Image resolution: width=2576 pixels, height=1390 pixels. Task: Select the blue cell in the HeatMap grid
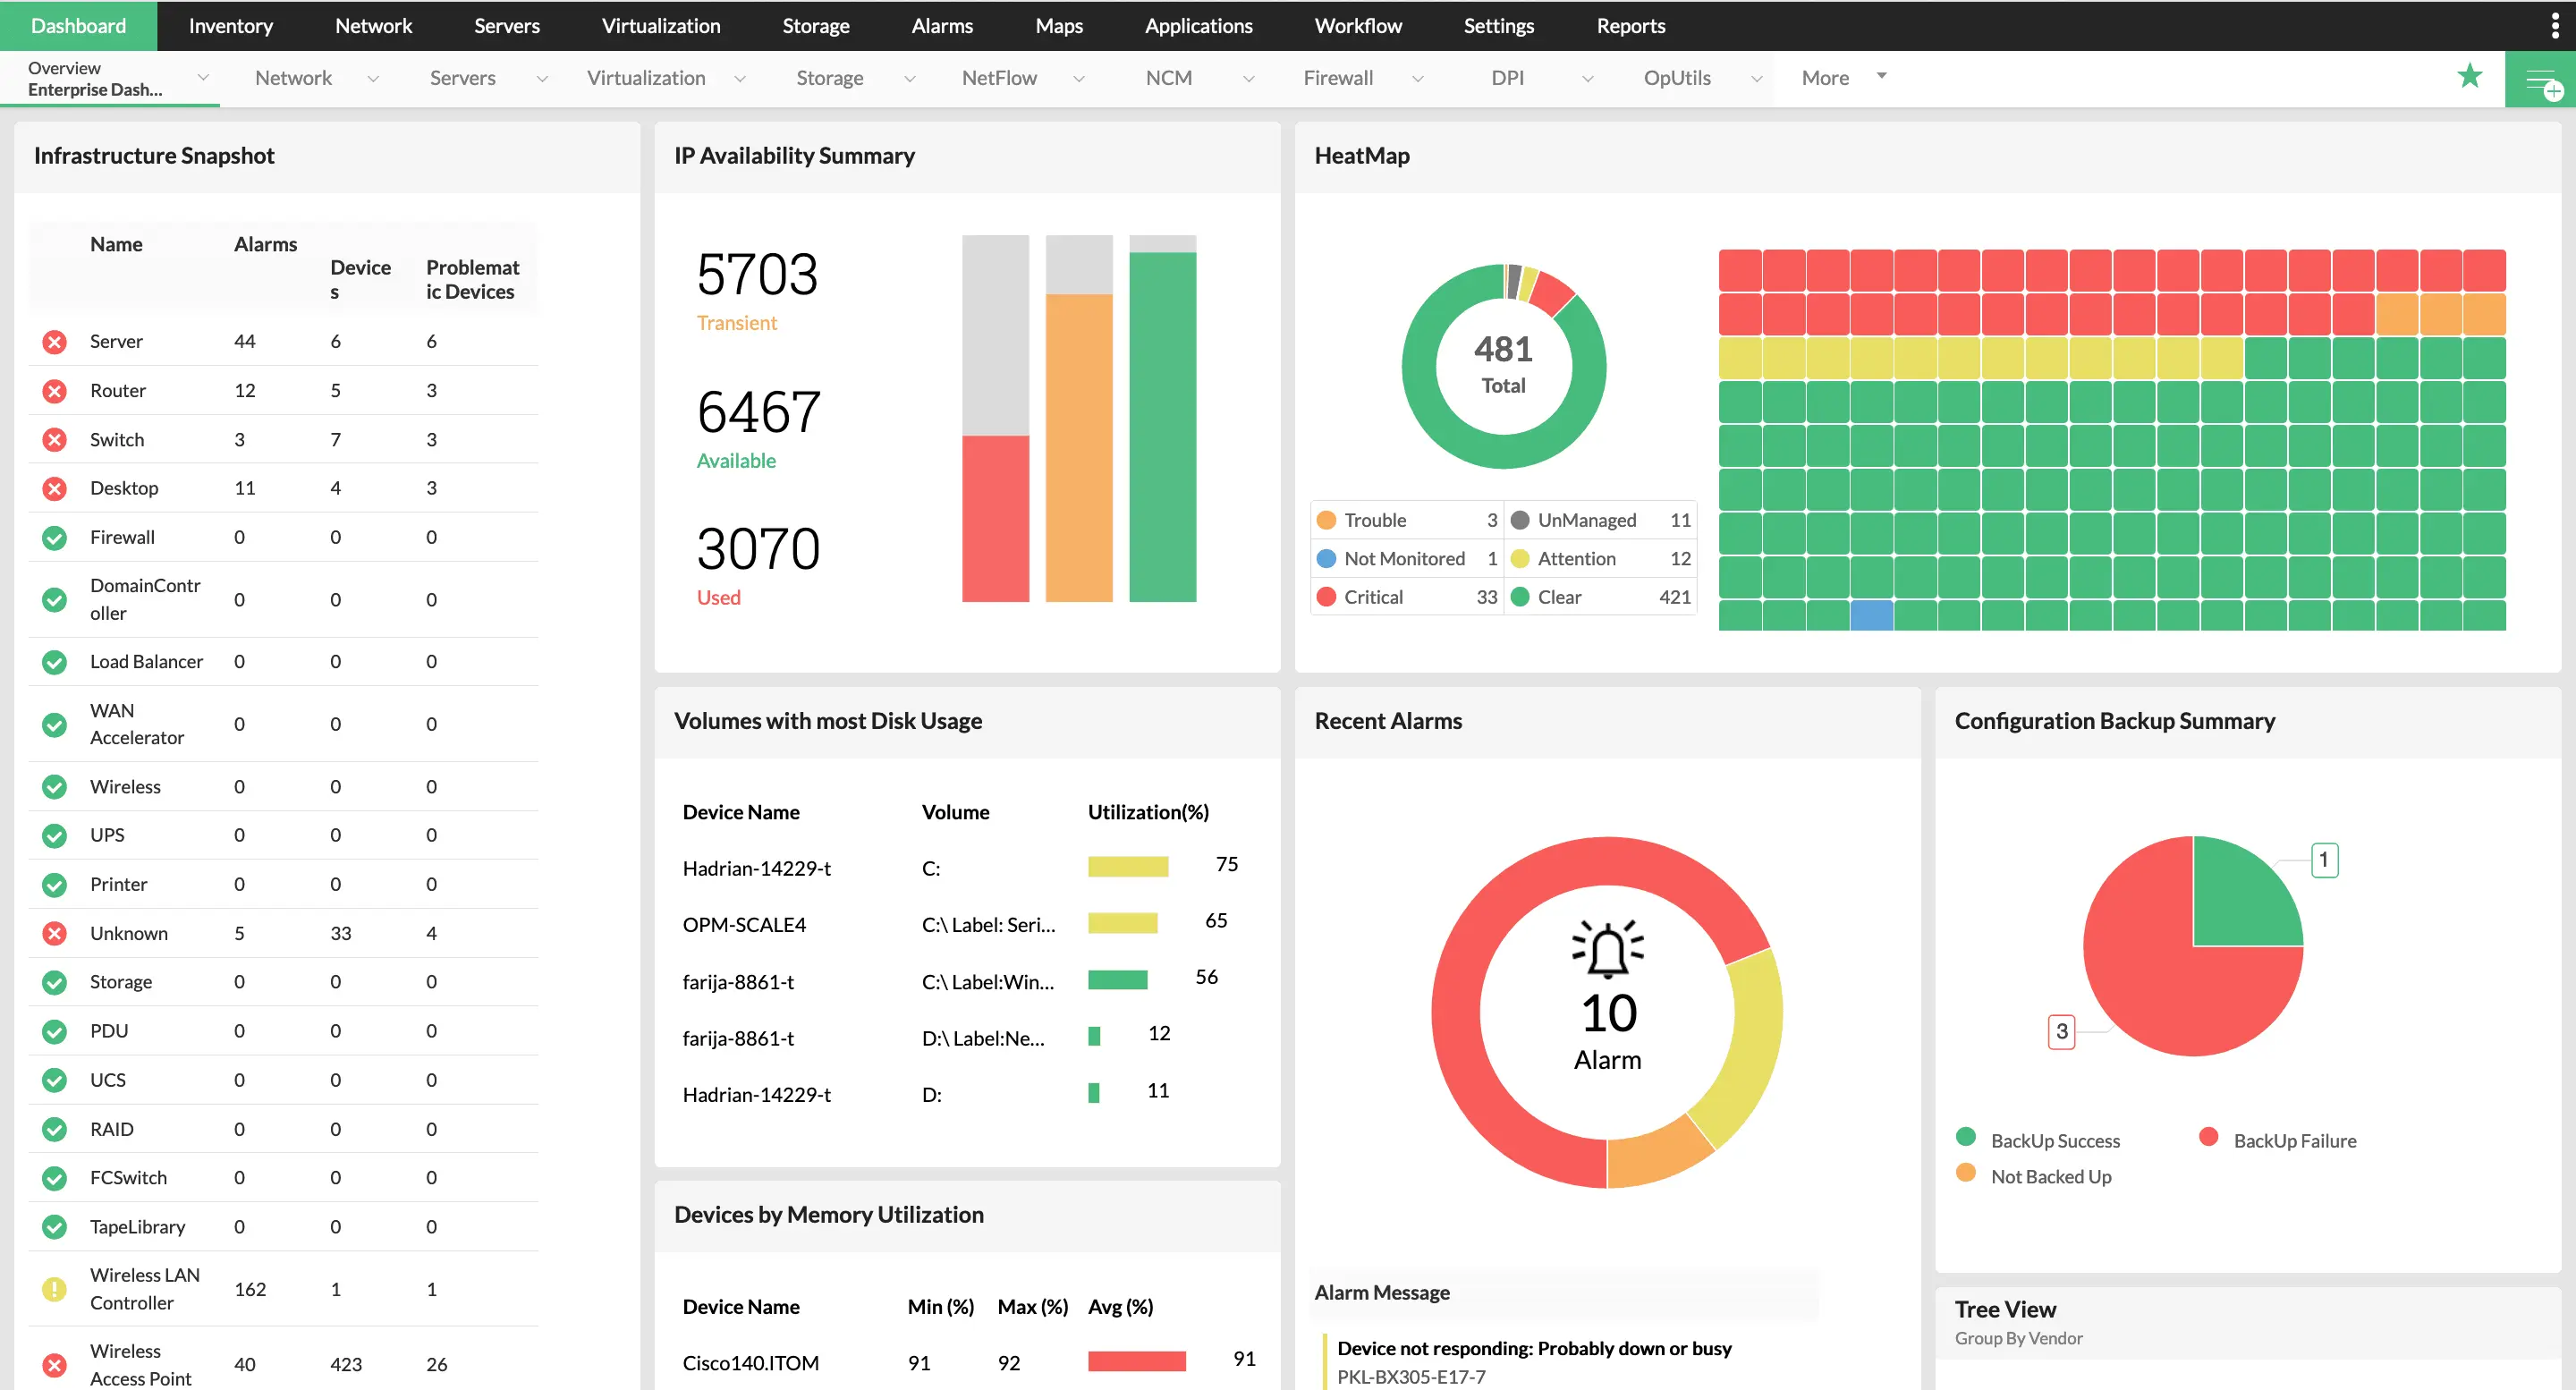pyautogui.click(x=1870, y=616)
